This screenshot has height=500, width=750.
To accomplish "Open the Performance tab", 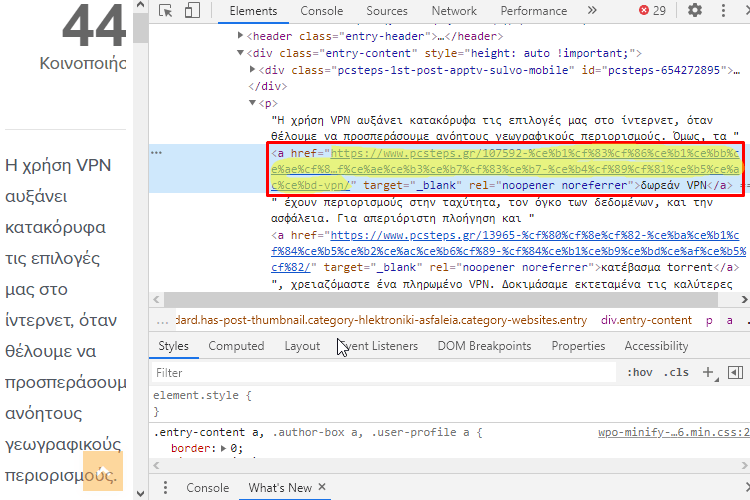I will pos(534,11).
